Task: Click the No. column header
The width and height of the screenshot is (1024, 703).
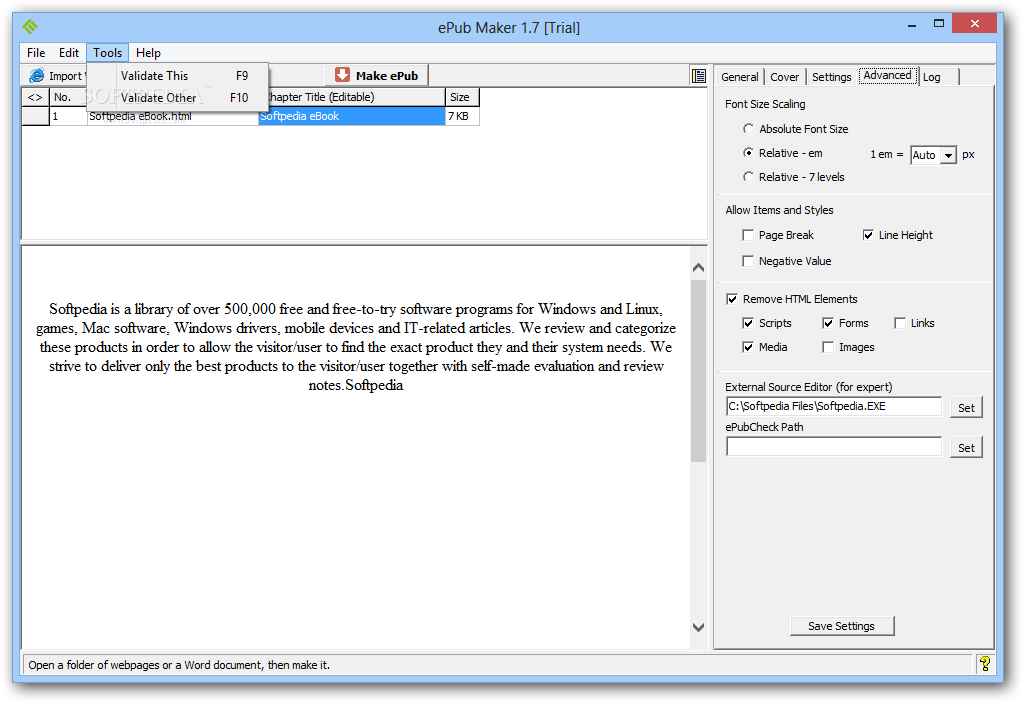Action: pyautogui.click(x=68, y=97)
